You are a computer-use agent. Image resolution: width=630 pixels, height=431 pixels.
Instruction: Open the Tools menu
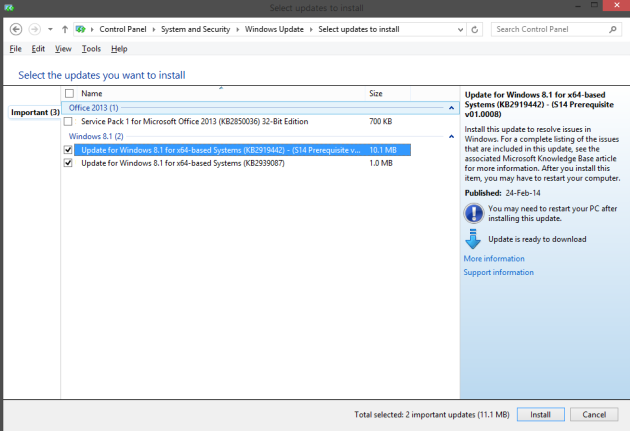click(x=91, y=49)
